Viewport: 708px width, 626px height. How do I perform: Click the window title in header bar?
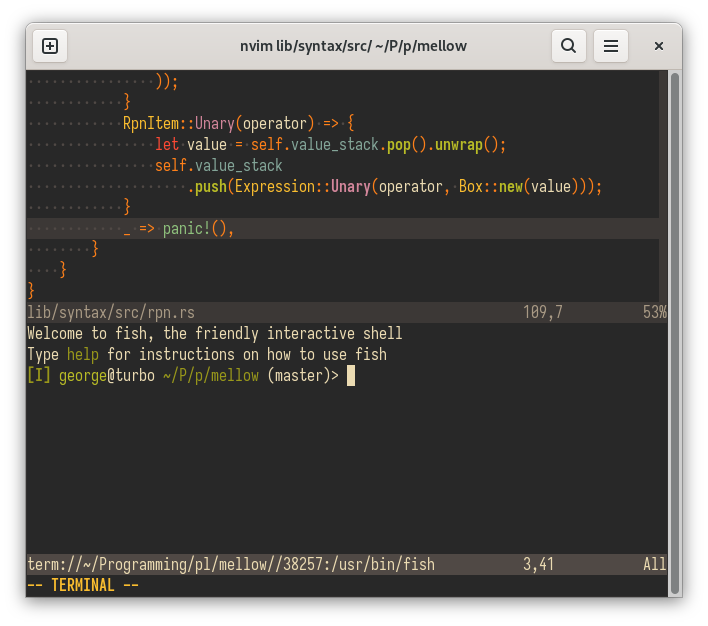coord(353,46)
